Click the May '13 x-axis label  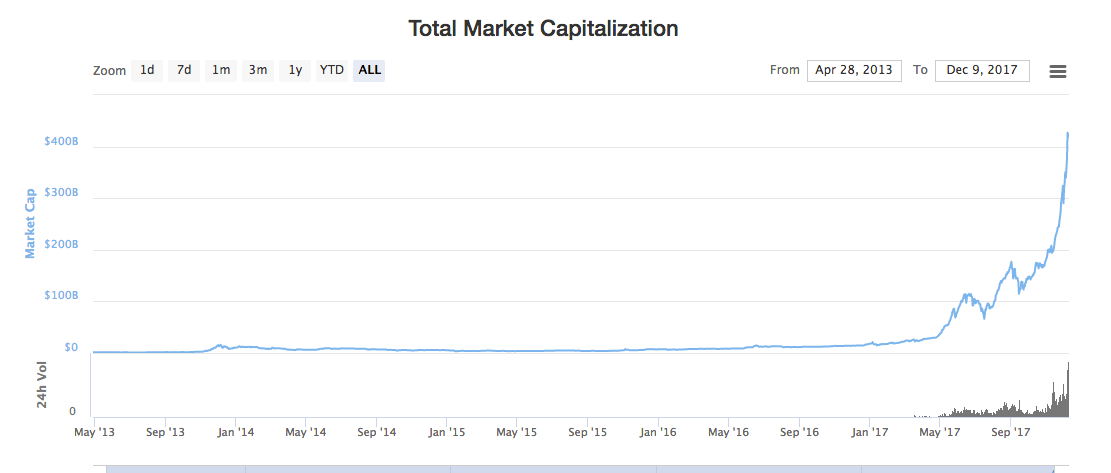pos(95,432)
